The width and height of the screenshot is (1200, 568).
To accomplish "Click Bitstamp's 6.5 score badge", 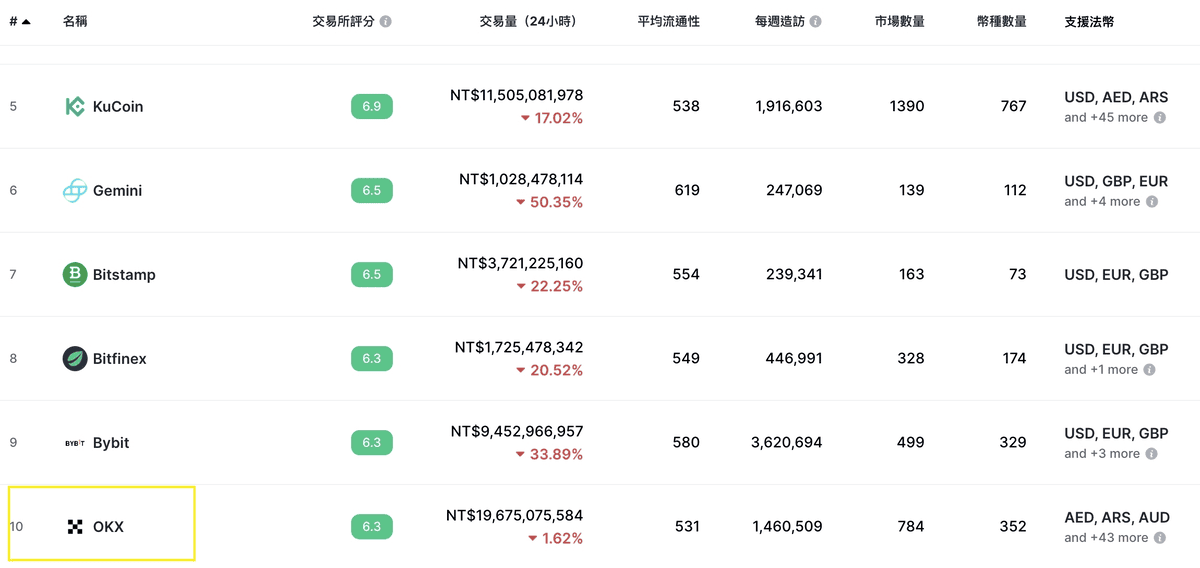I will pos(372,274).
